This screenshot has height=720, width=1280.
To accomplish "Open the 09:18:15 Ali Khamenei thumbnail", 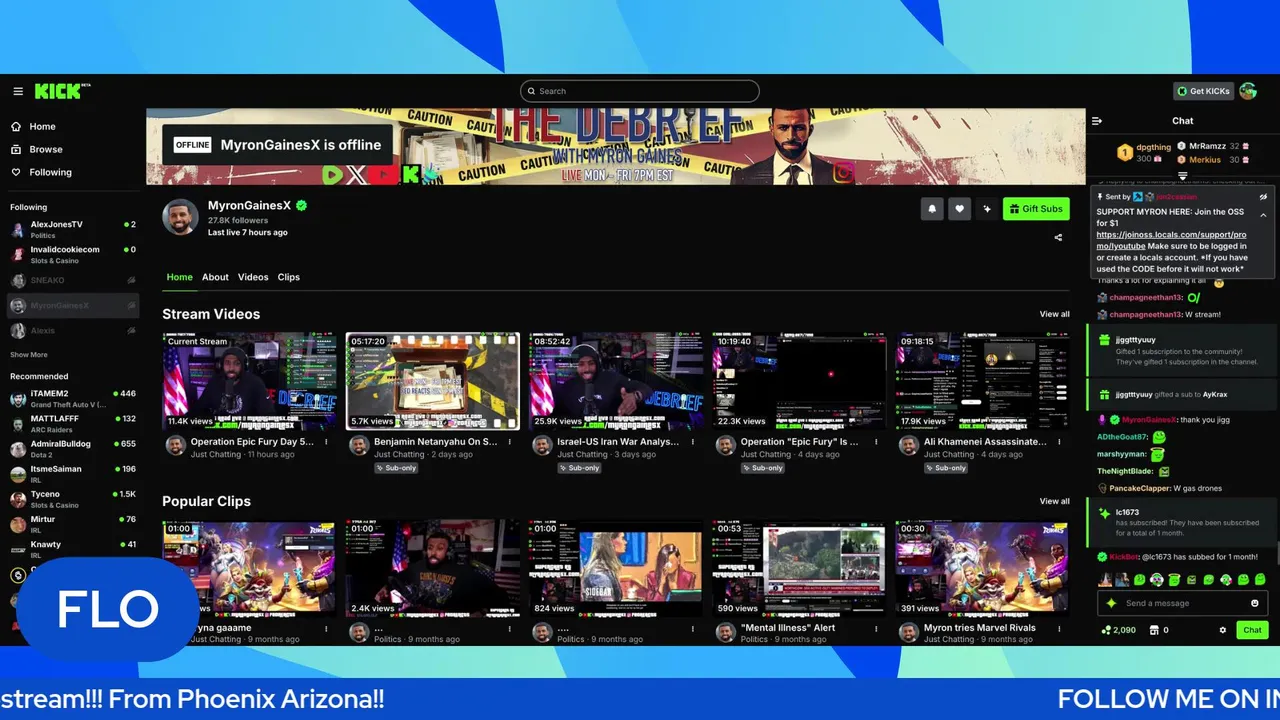I will point(983,381).
